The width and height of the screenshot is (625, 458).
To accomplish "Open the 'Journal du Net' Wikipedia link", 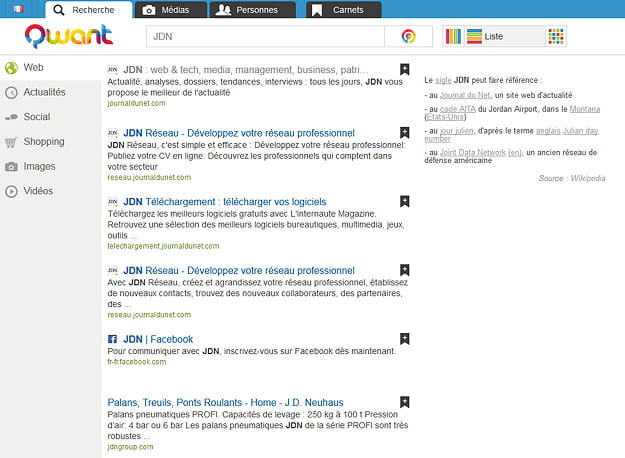I will (x=465, y=95).
